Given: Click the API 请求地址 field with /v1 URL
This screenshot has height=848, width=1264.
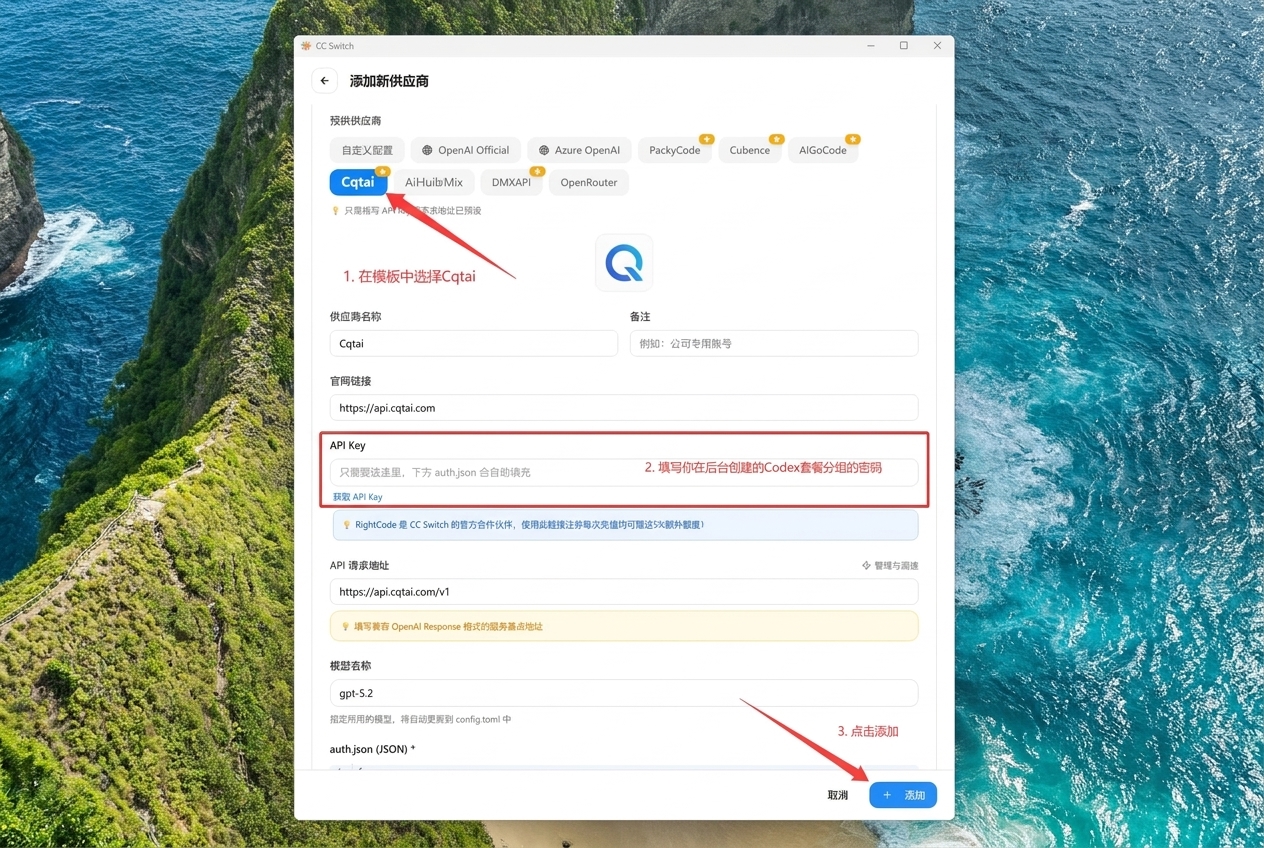Looking at the screenshot, I should [x=624, y=592].
